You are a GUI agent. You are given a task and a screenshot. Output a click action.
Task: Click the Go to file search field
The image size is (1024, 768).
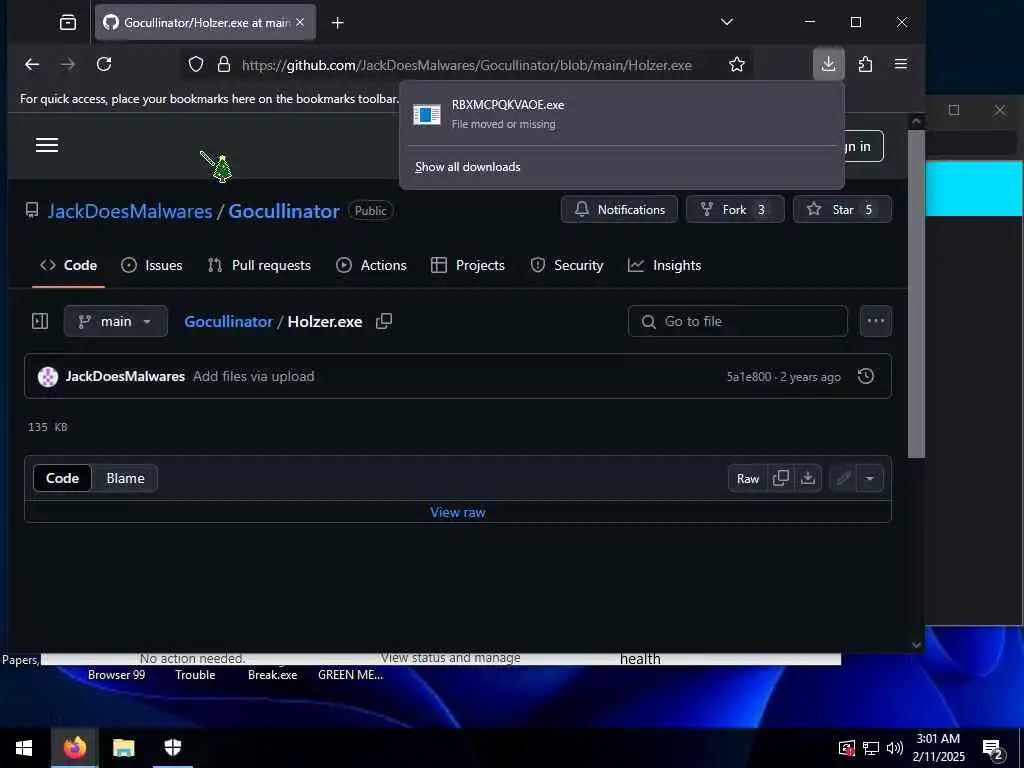click(737, 321)
